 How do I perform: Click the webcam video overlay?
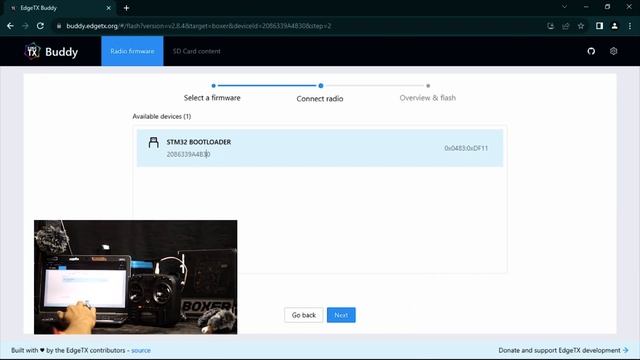coord(136,277)
